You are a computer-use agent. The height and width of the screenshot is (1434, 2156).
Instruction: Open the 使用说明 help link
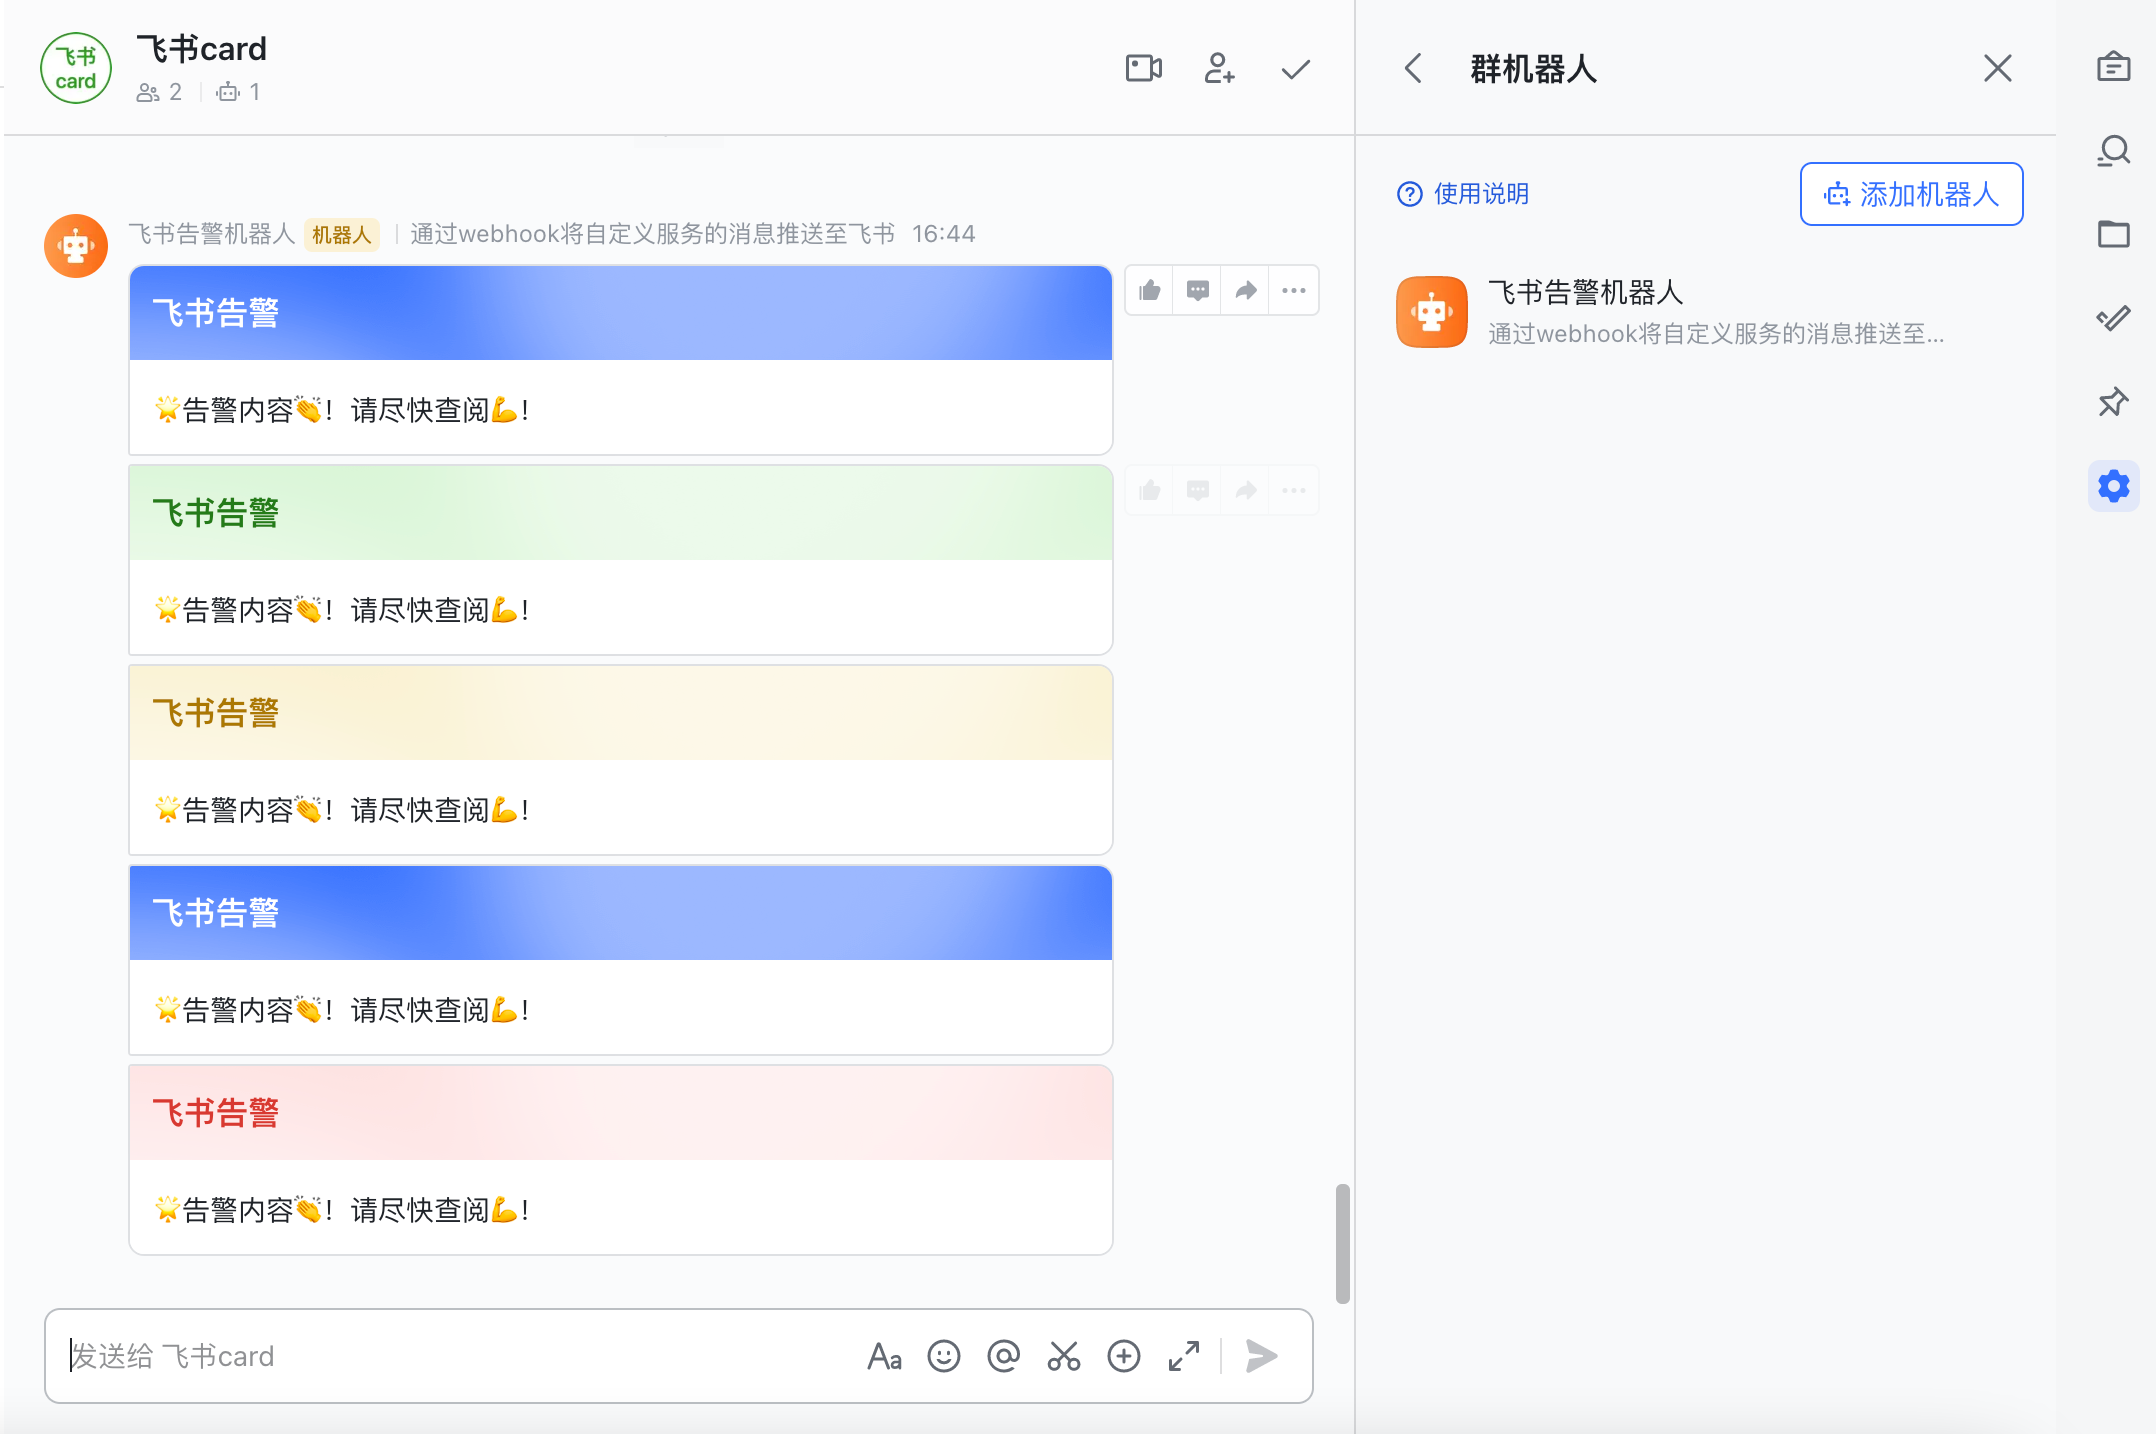(1463, 194)
